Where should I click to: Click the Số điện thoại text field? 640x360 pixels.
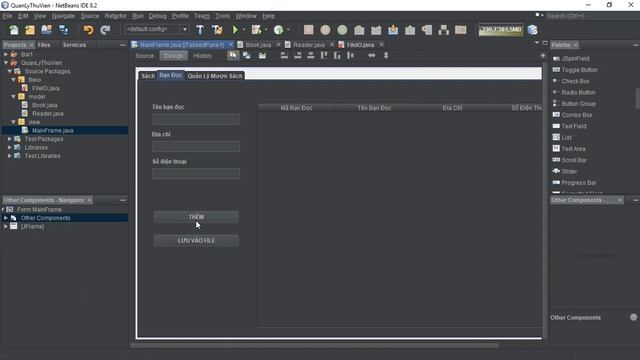(196, 174)
